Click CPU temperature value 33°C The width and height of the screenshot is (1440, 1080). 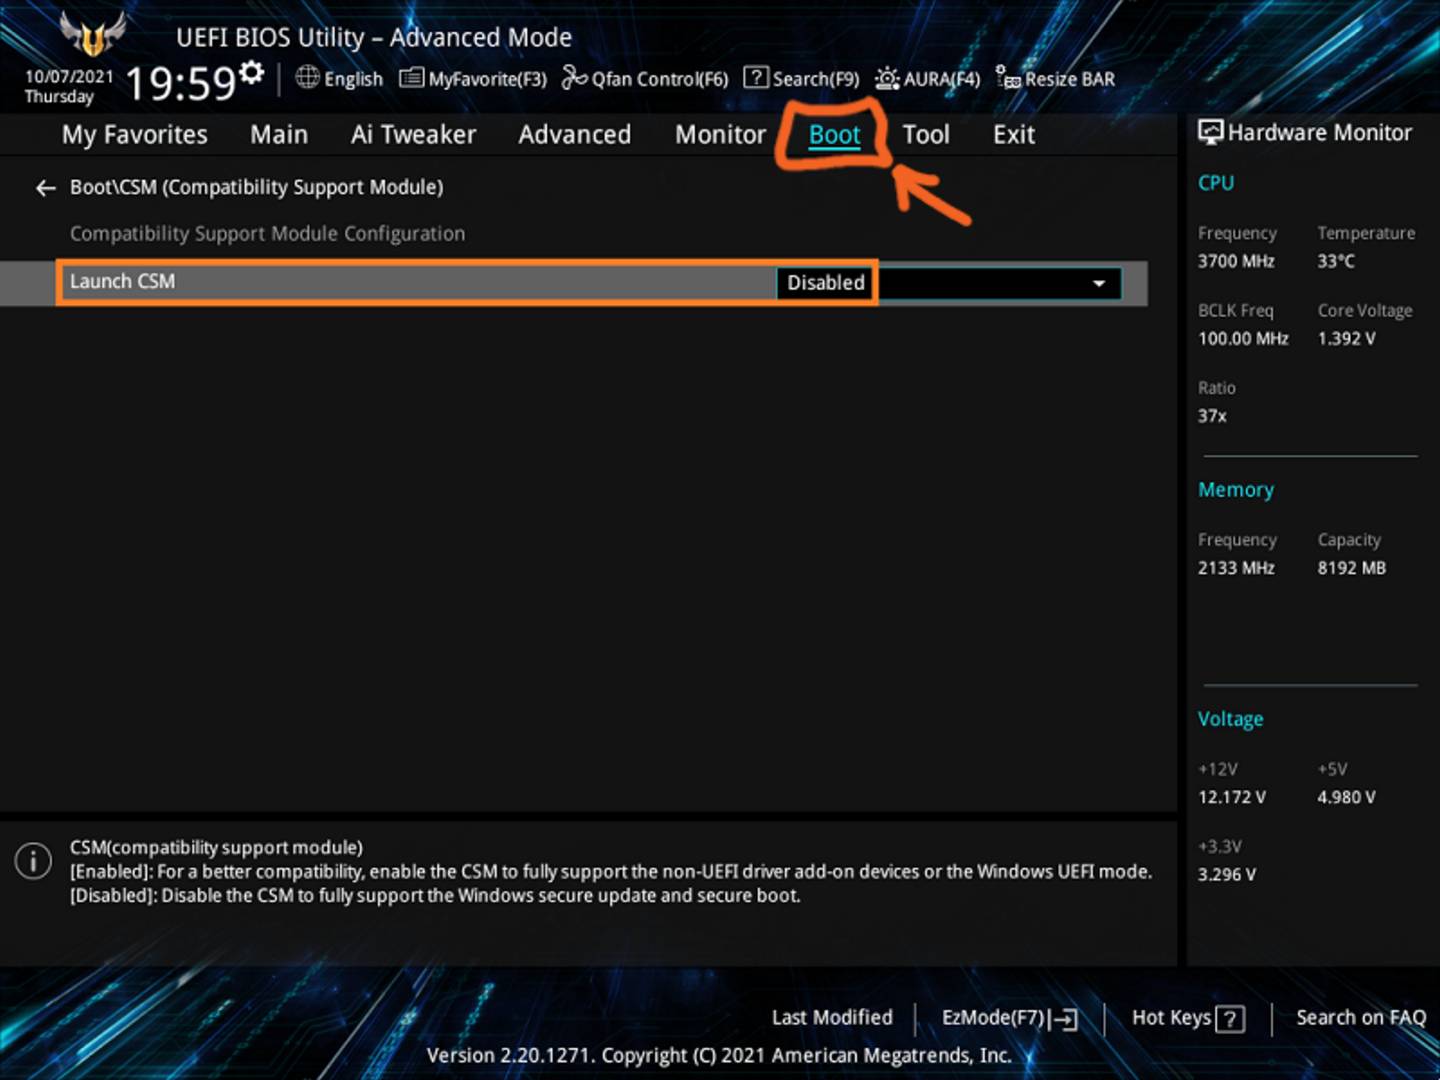(x=1336, y=261)
